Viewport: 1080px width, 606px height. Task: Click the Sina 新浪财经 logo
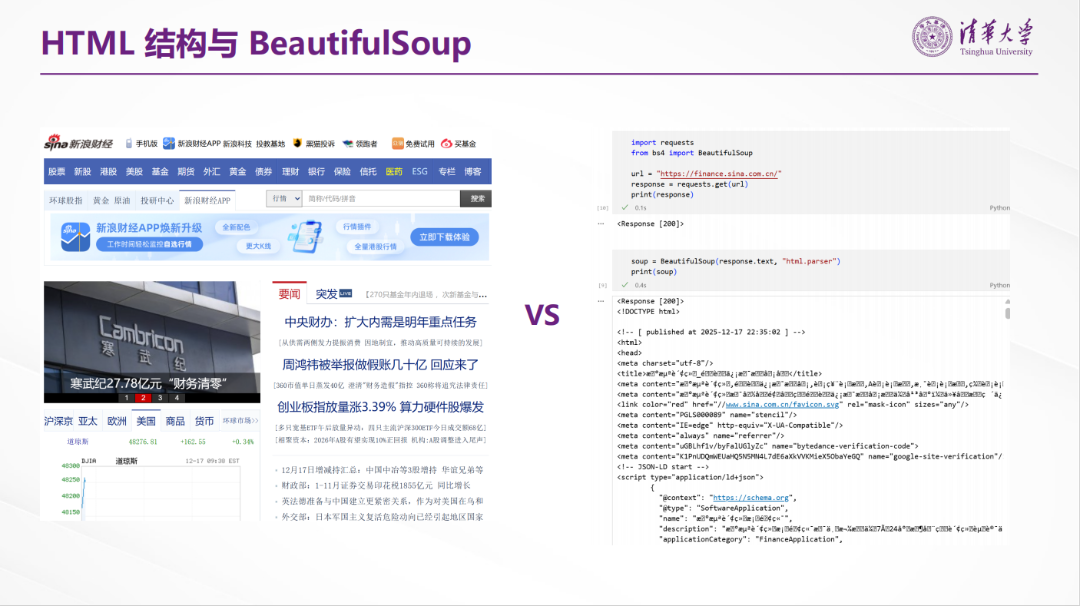(78, 143)
